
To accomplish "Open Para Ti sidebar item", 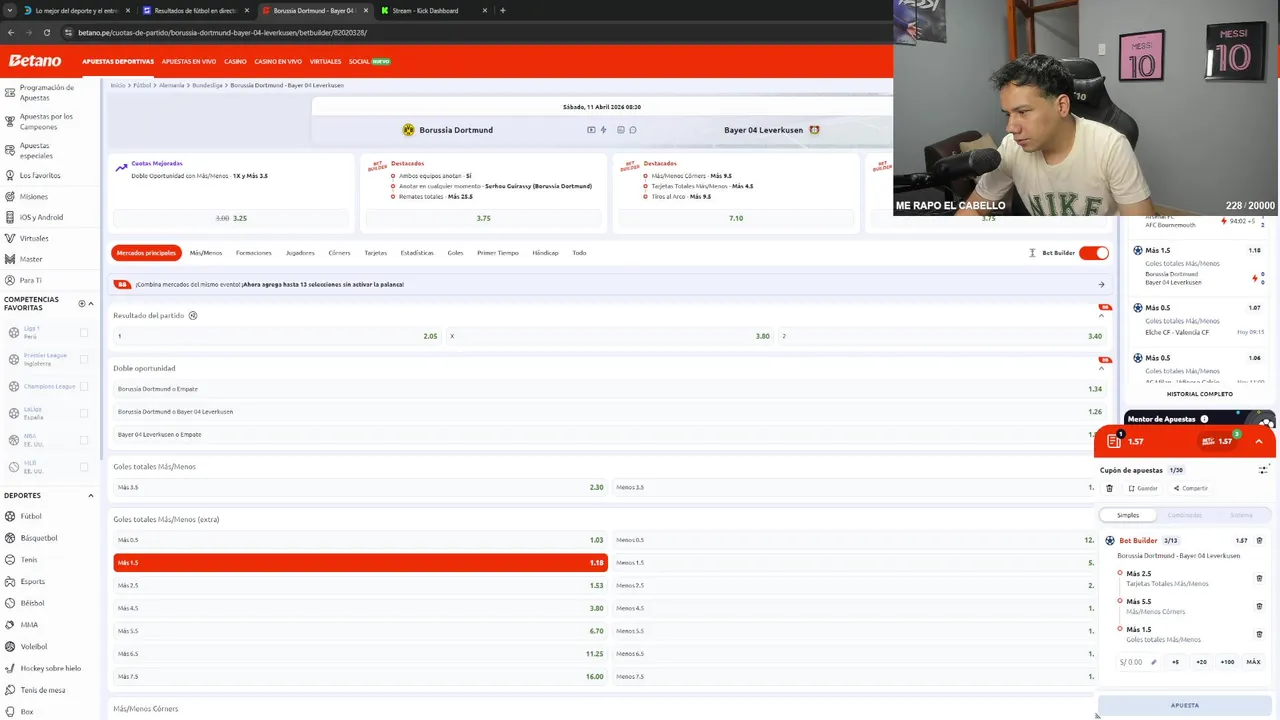I will (30, 280).
